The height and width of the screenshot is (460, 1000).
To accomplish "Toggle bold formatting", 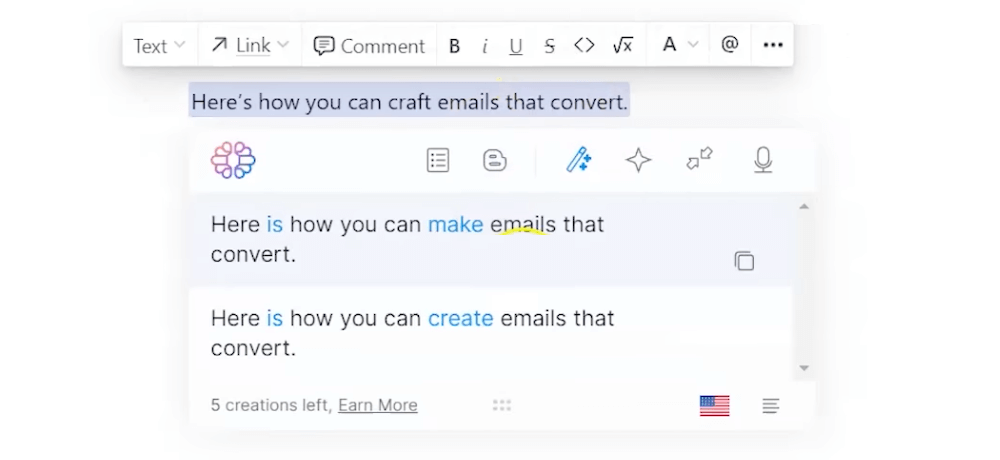I will (454, 46).
